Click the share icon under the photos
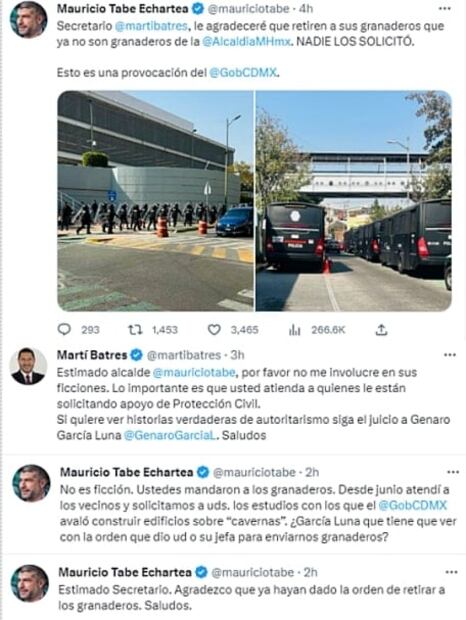Image resolution: width=466 pixels, height=620 pixels. tap(381, 330)
